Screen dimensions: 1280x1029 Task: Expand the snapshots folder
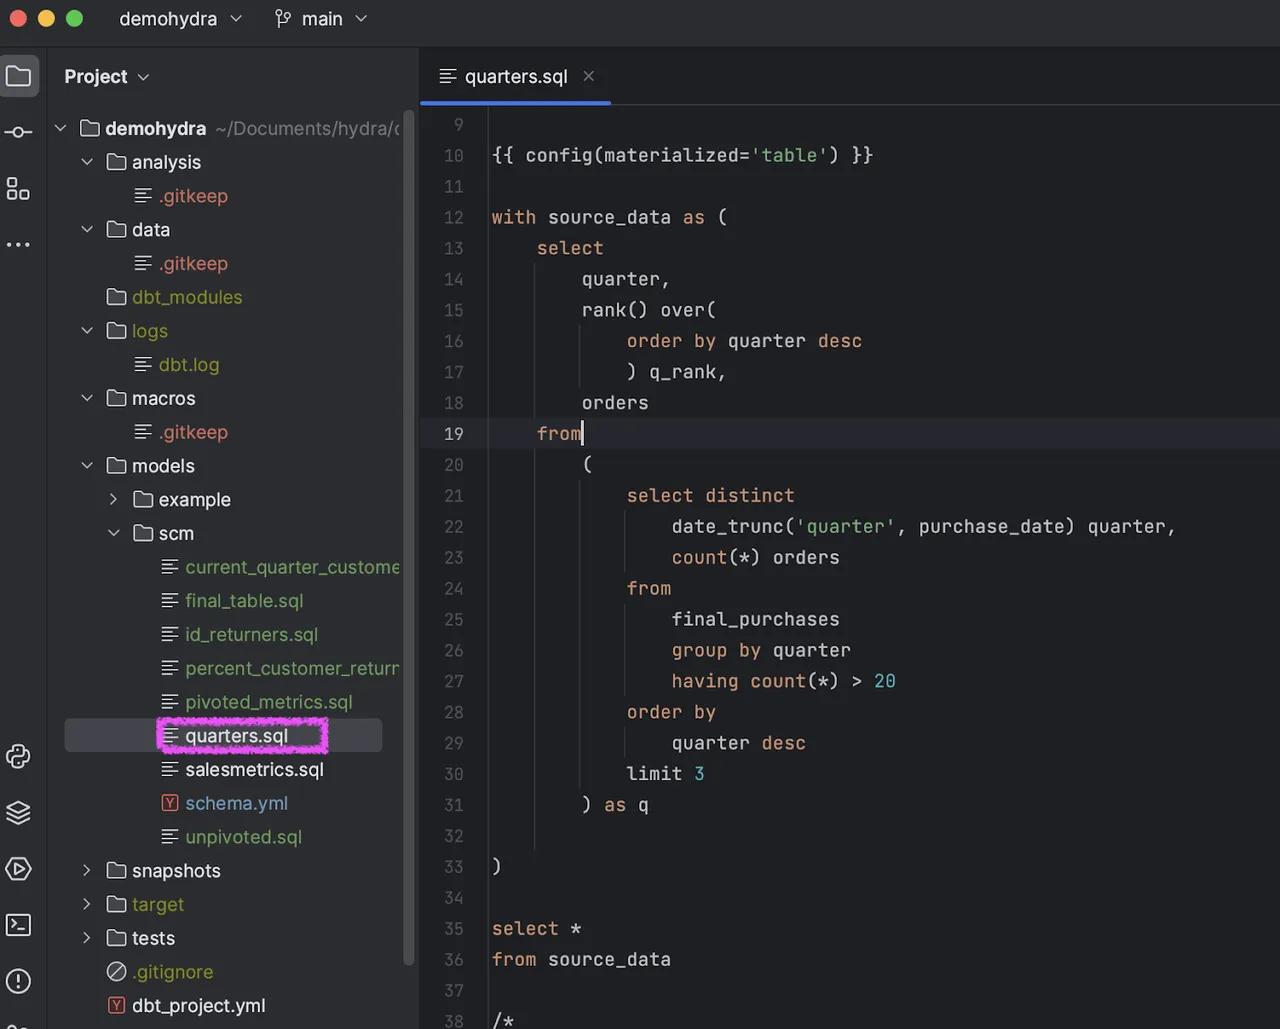(x=88, y=870)
